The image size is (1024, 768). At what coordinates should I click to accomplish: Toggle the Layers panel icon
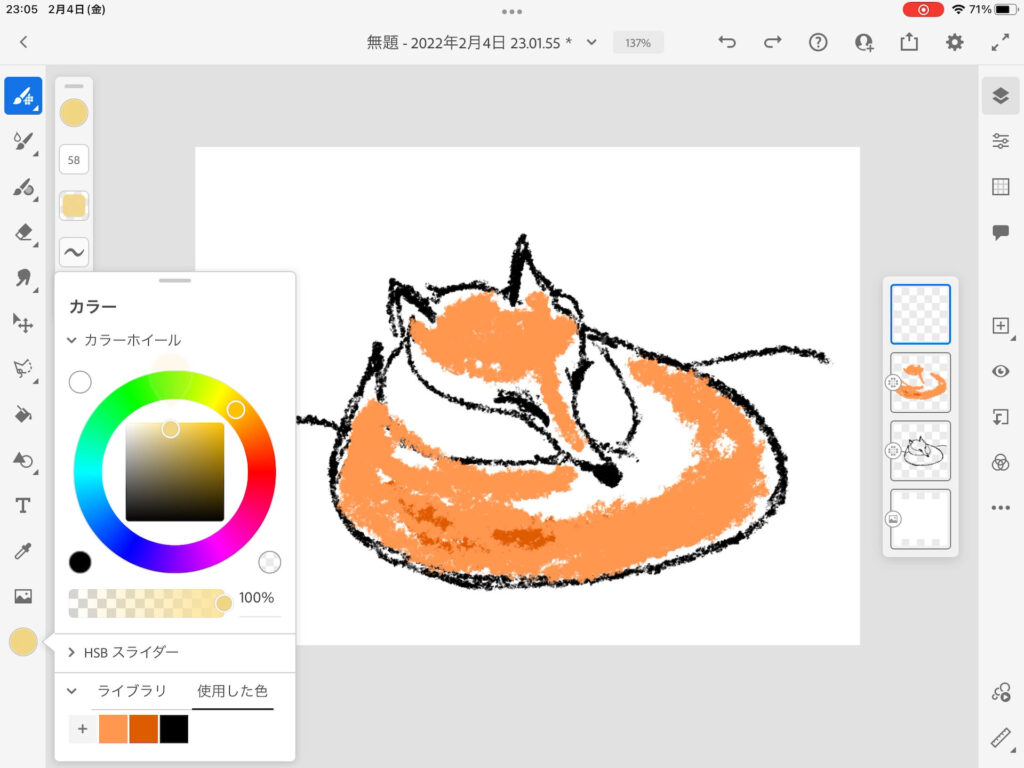pos(1000,96)
